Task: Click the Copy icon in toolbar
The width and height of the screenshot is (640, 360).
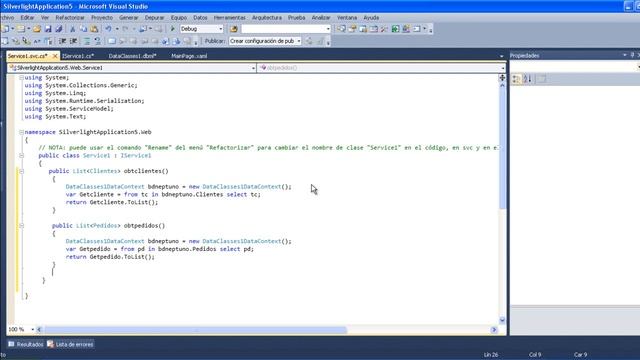Action: [x=84, y=29]
